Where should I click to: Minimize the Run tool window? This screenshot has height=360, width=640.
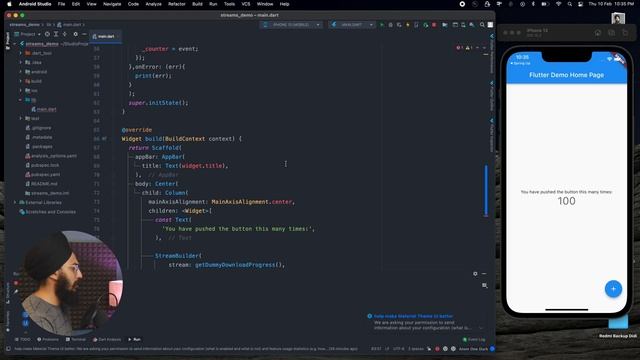484,273
